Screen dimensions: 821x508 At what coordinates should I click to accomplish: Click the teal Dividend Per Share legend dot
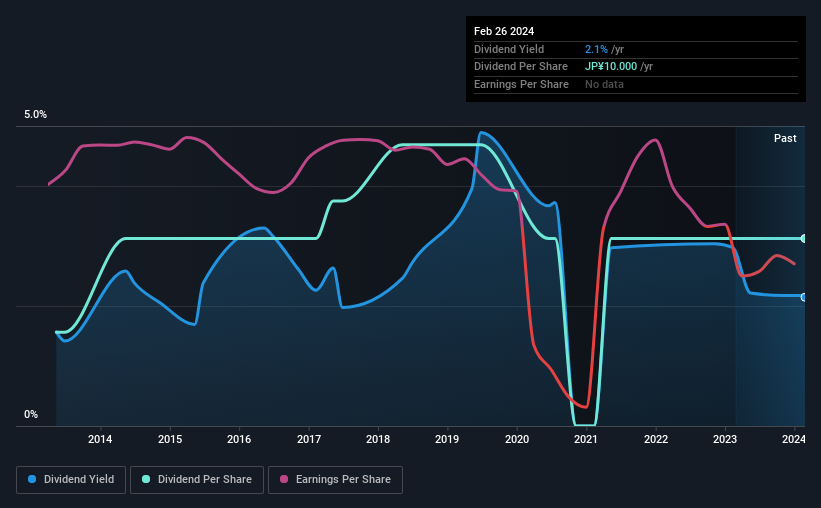[x=146, y=479]
